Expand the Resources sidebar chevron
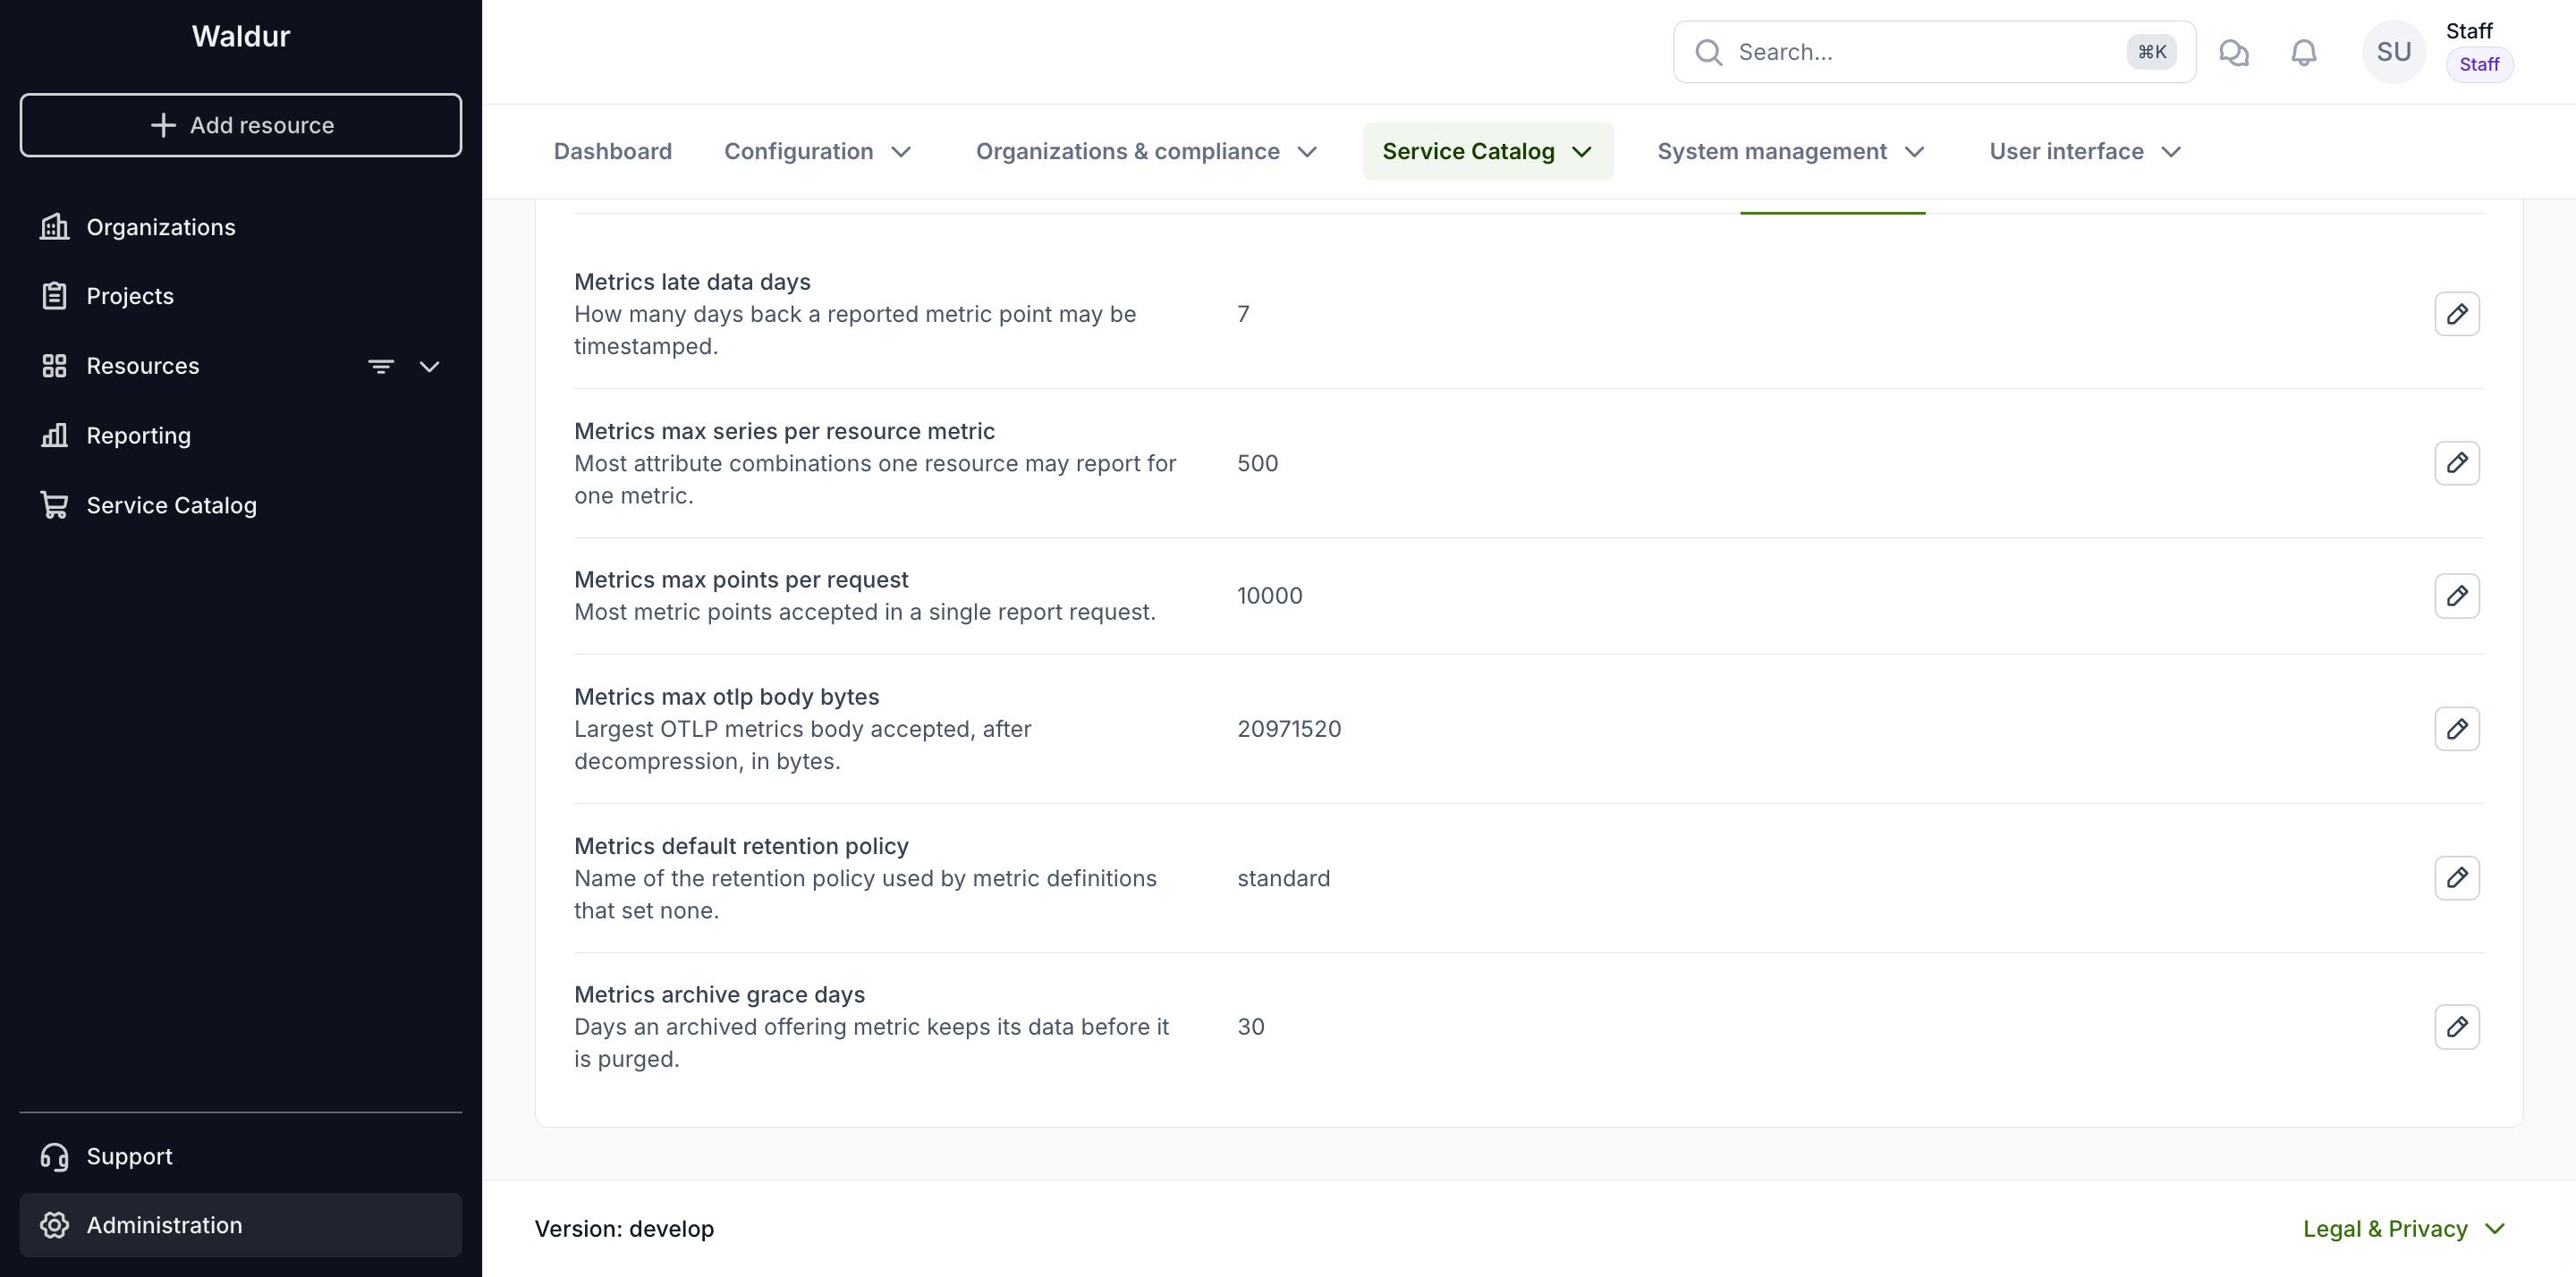Viewport: 2576px width, 1277px height. coord(429,366)
